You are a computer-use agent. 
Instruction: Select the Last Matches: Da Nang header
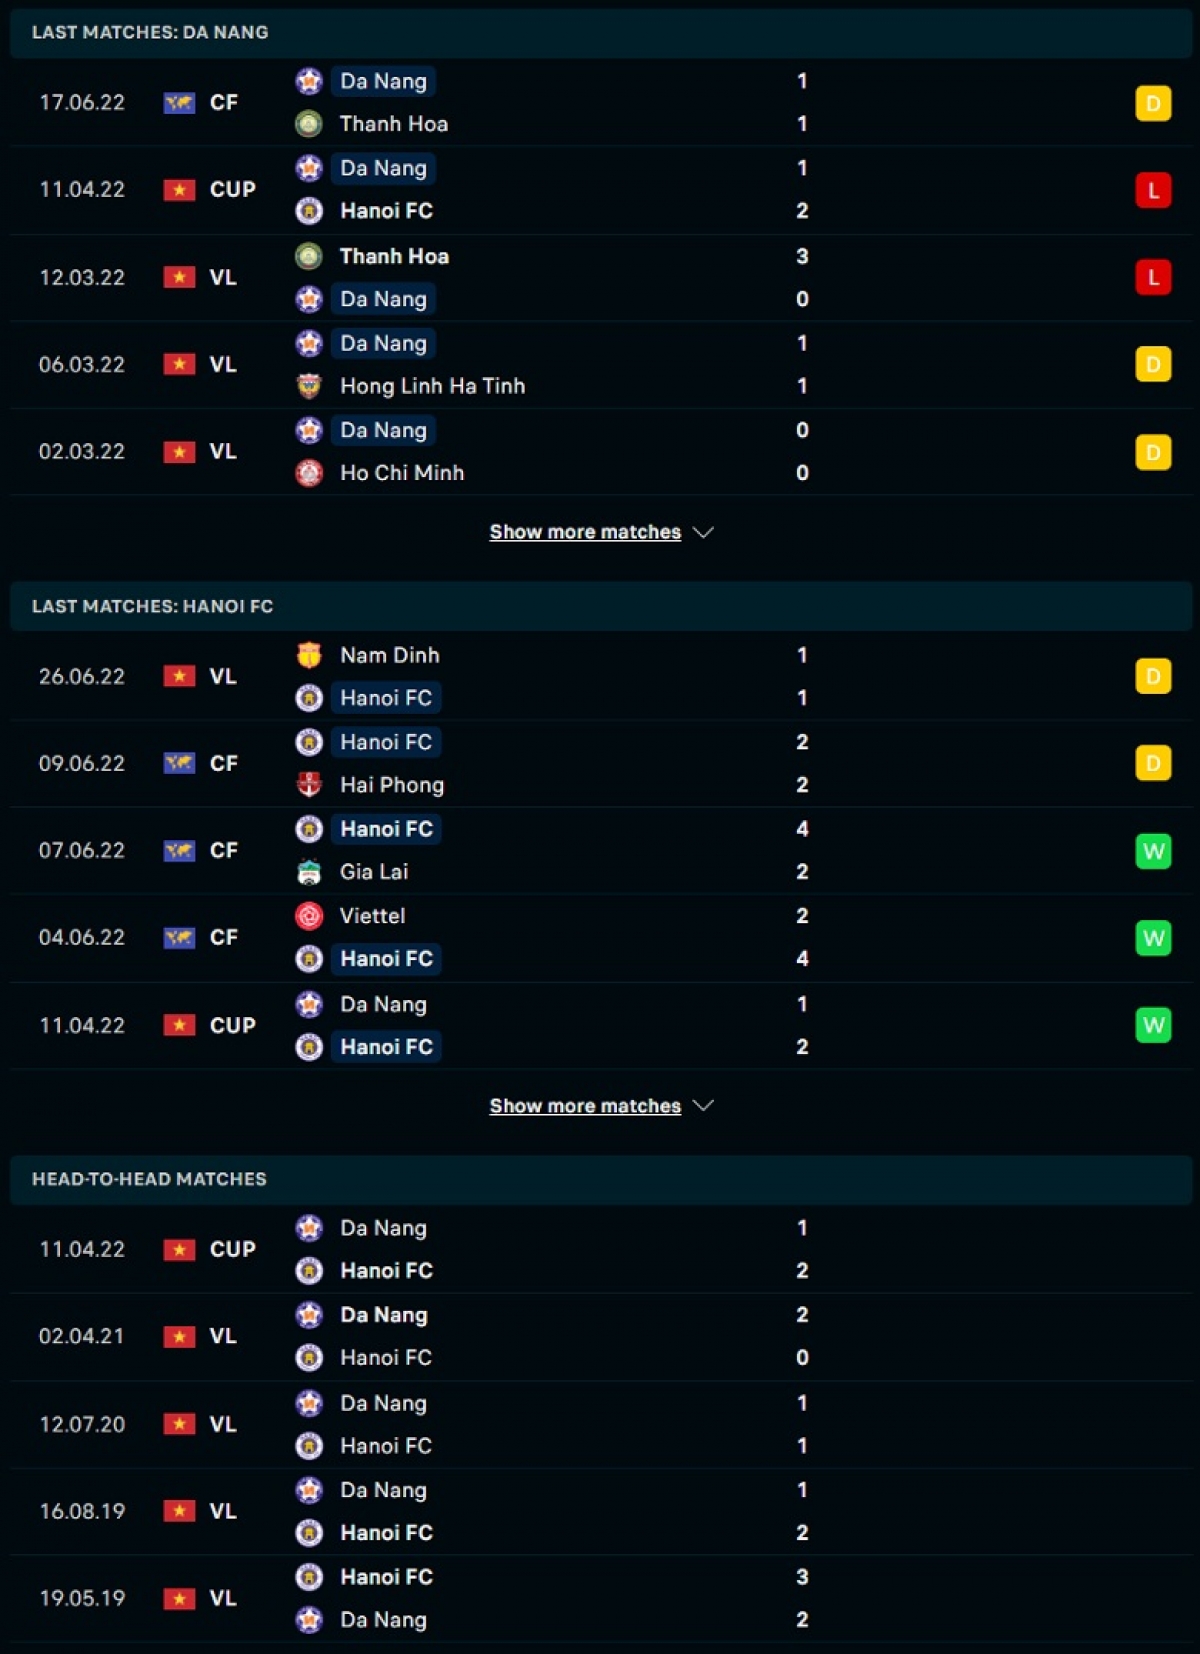tap(150, 32)
